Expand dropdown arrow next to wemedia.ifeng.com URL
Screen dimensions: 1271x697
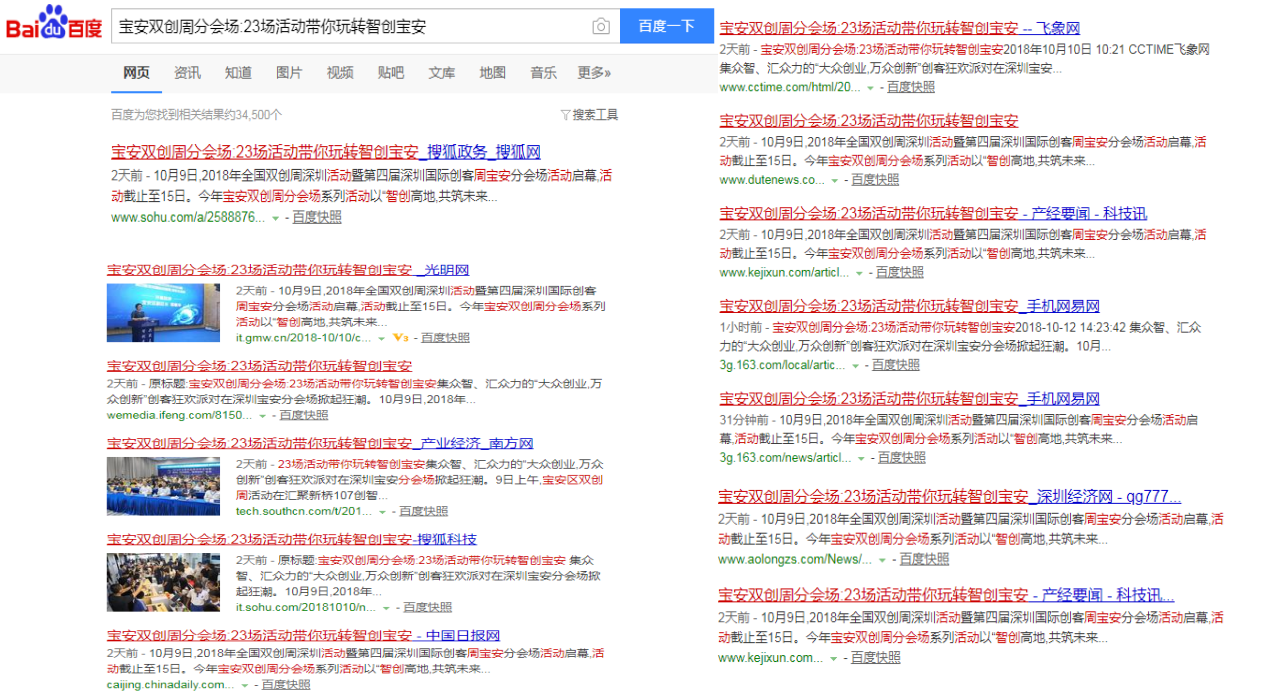[x=263, y=415]
